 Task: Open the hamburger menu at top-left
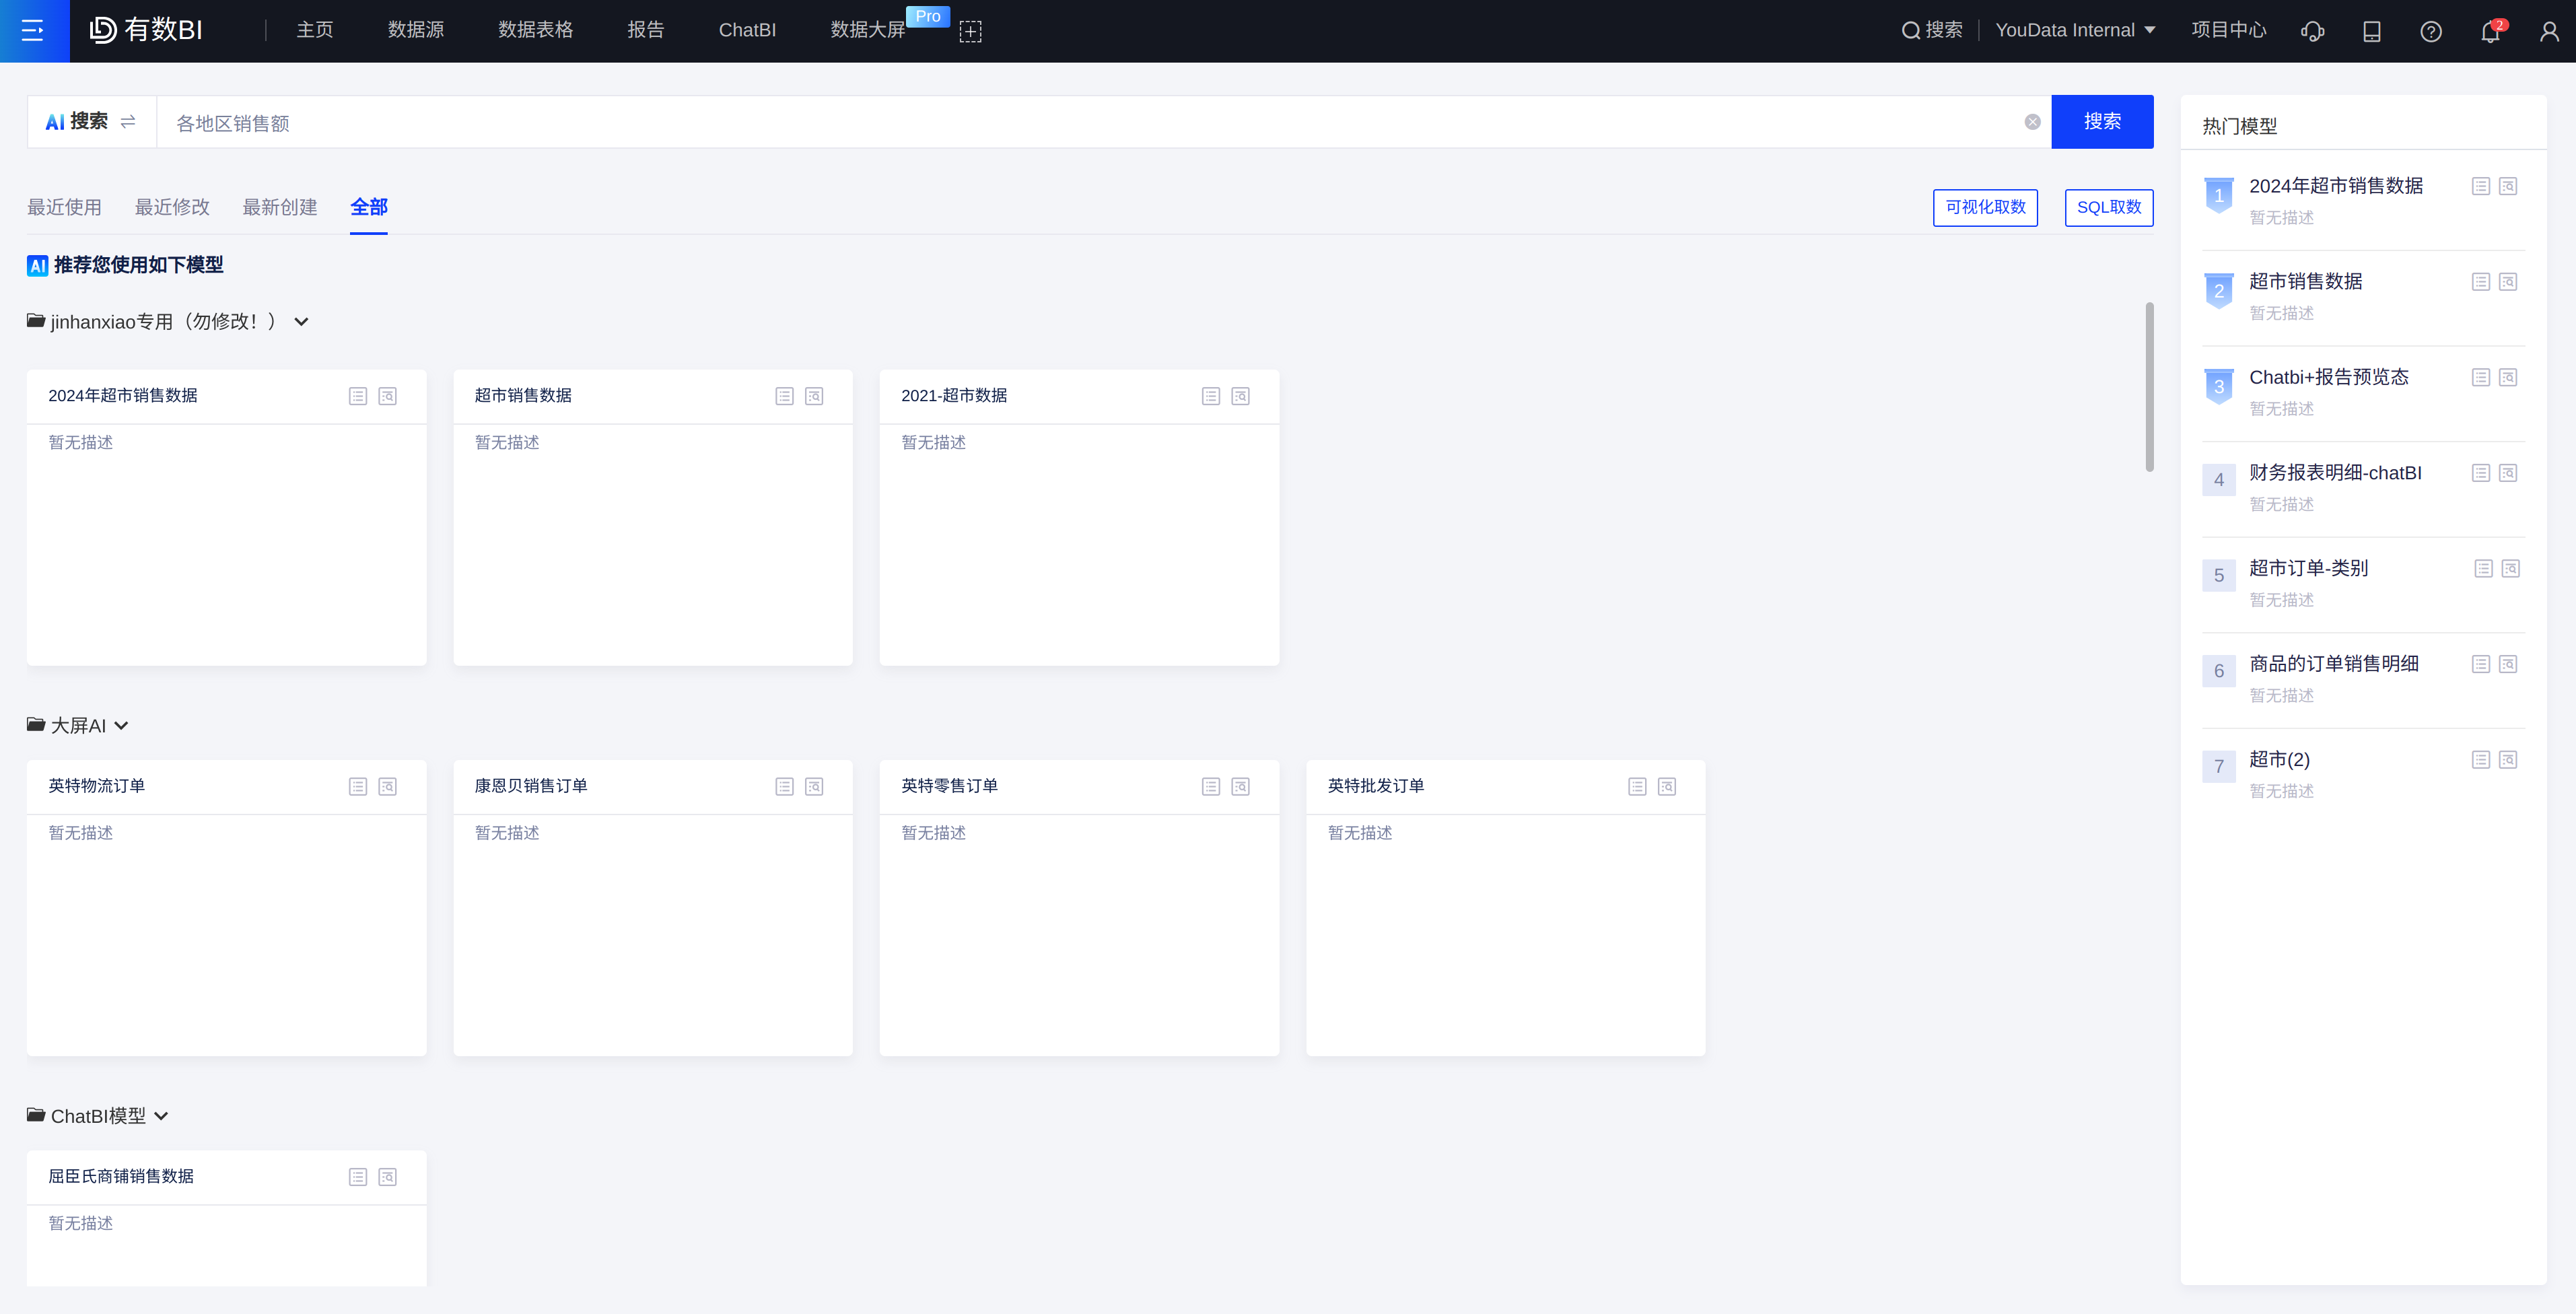(x=33, y=31)
